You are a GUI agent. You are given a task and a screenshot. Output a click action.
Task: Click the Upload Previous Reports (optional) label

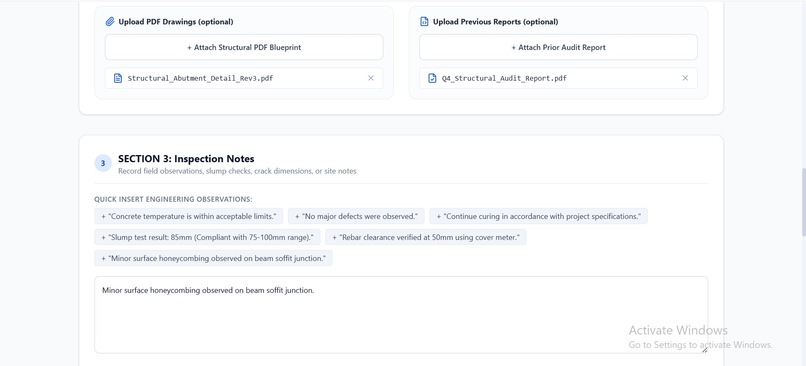coord(496,22)
